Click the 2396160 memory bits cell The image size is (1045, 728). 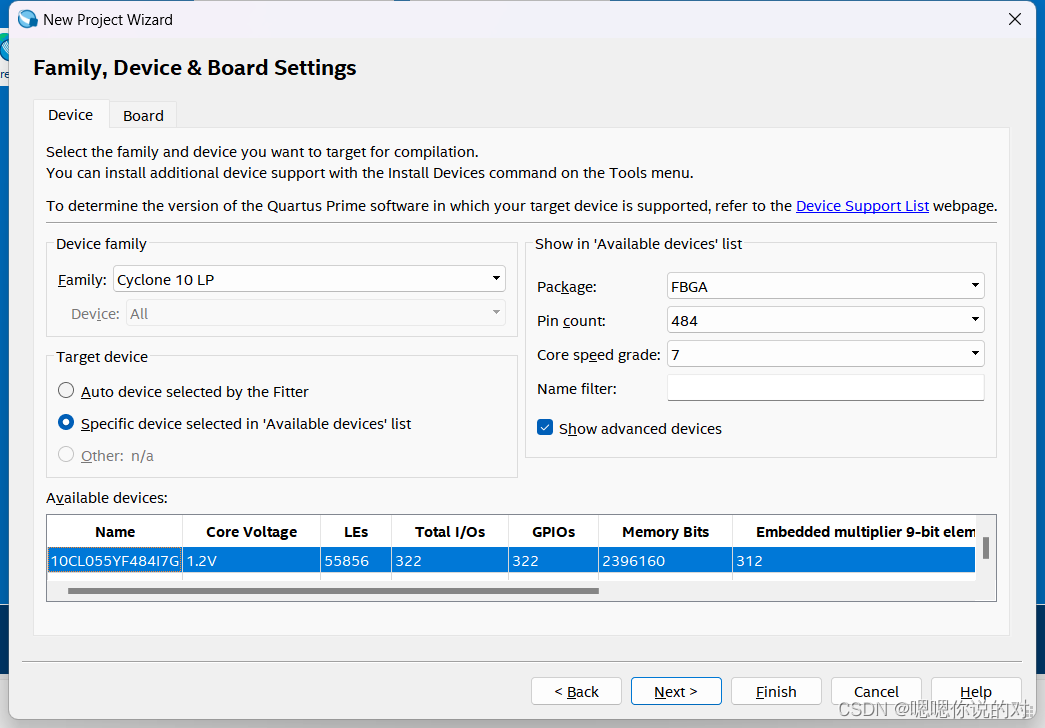[x=665, y=561]
